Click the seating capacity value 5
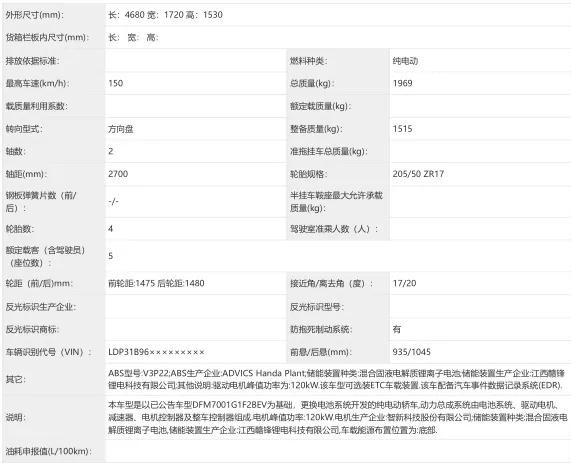 coord(111,256)
